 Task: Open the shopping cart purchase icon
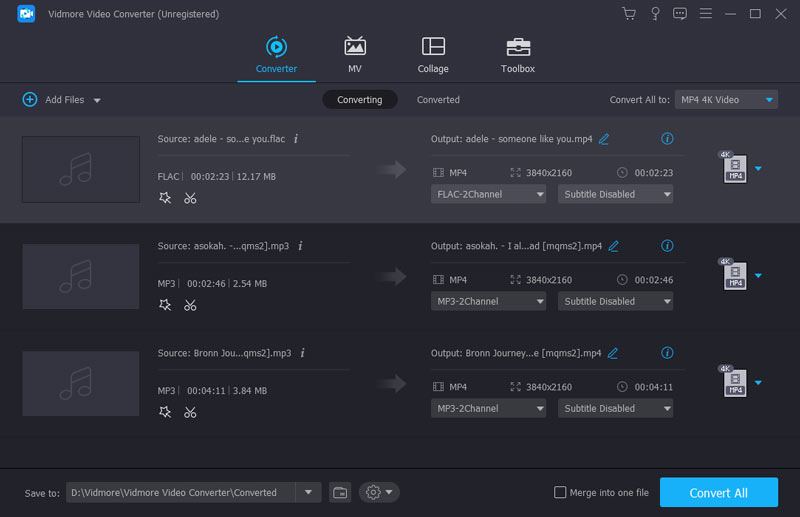[x=629, y=14]
